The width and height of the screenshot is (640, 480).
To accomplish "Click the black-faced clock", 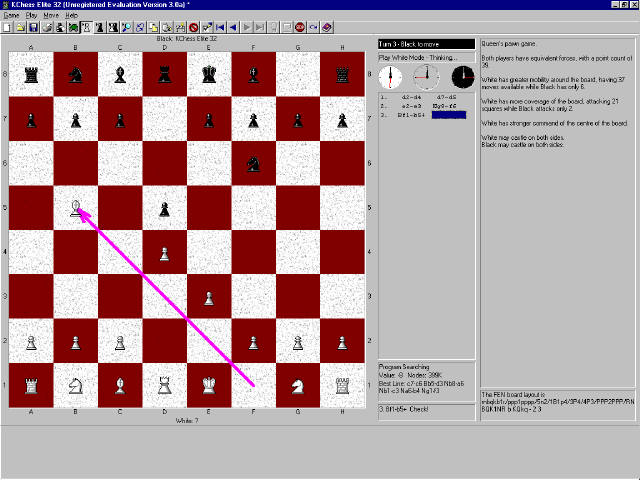I will point(462,77).
